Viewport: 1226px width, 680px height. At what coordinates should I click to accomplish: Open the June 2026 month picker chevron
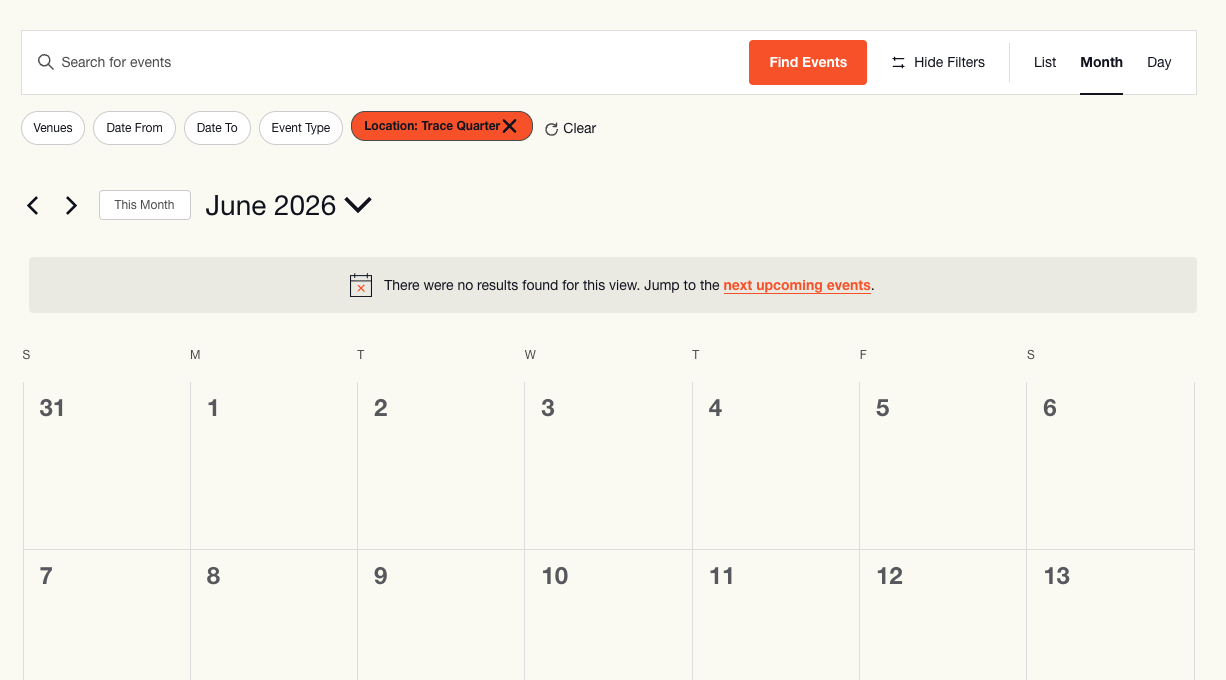coord(358,205)
